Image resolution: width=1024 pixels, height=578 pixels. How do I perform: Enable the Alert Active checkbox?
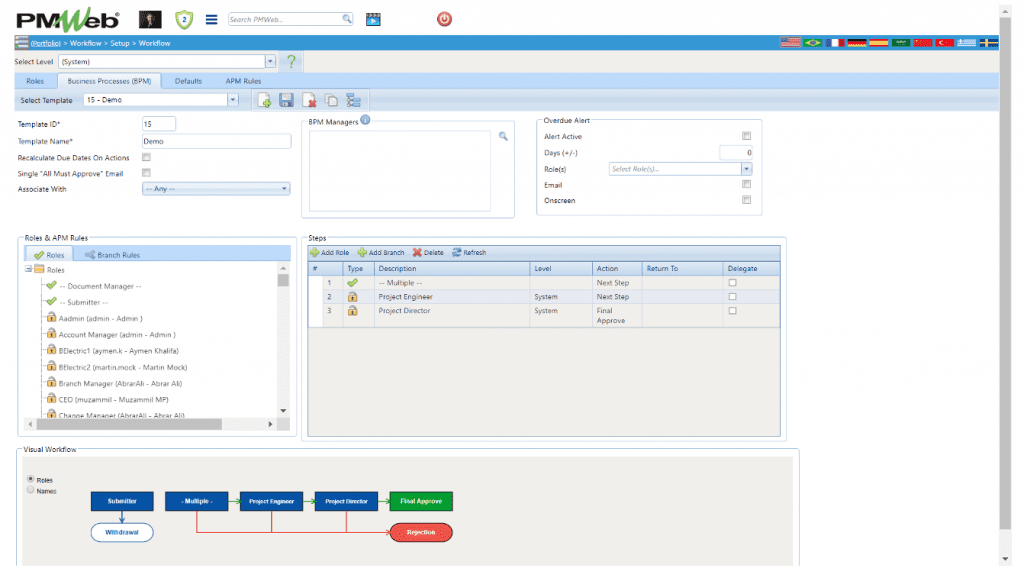(746, 136)
